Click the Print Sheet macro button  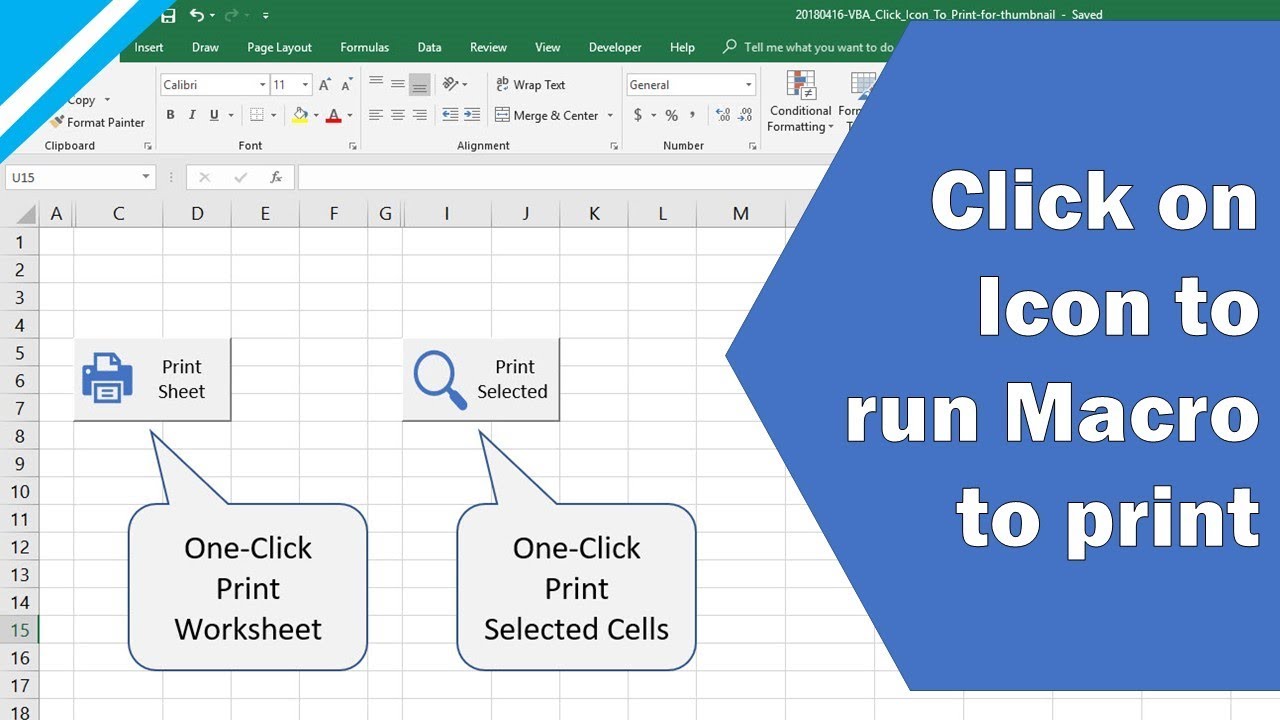coord(152,380)
